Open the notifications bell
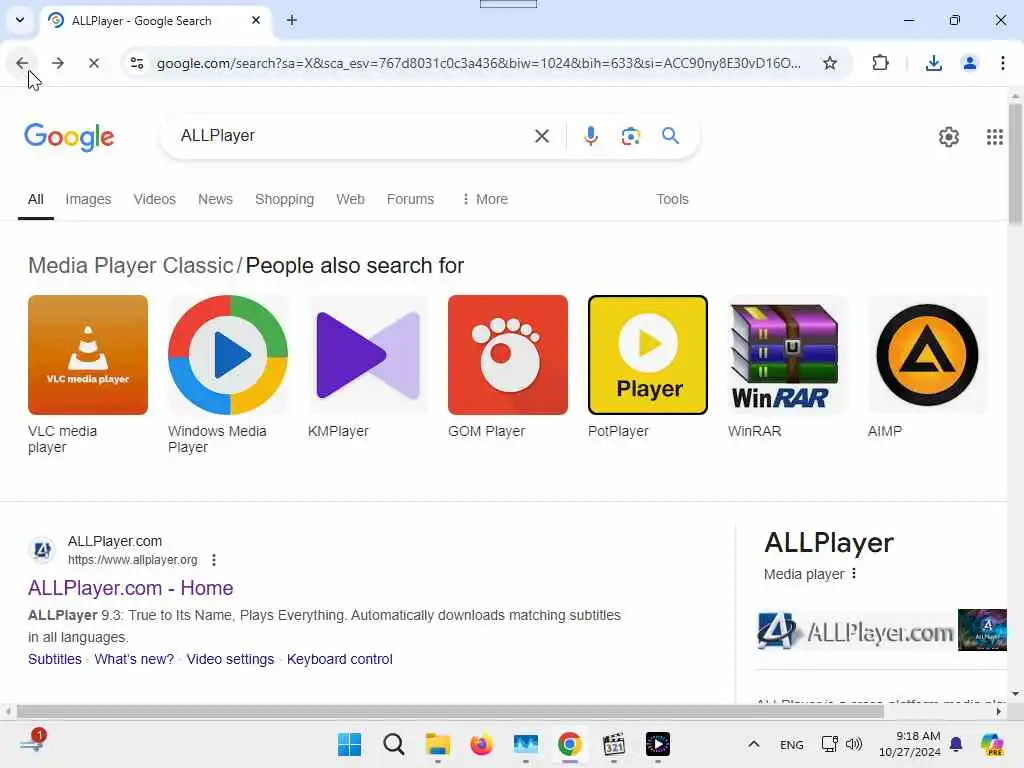 coord(956,744)
